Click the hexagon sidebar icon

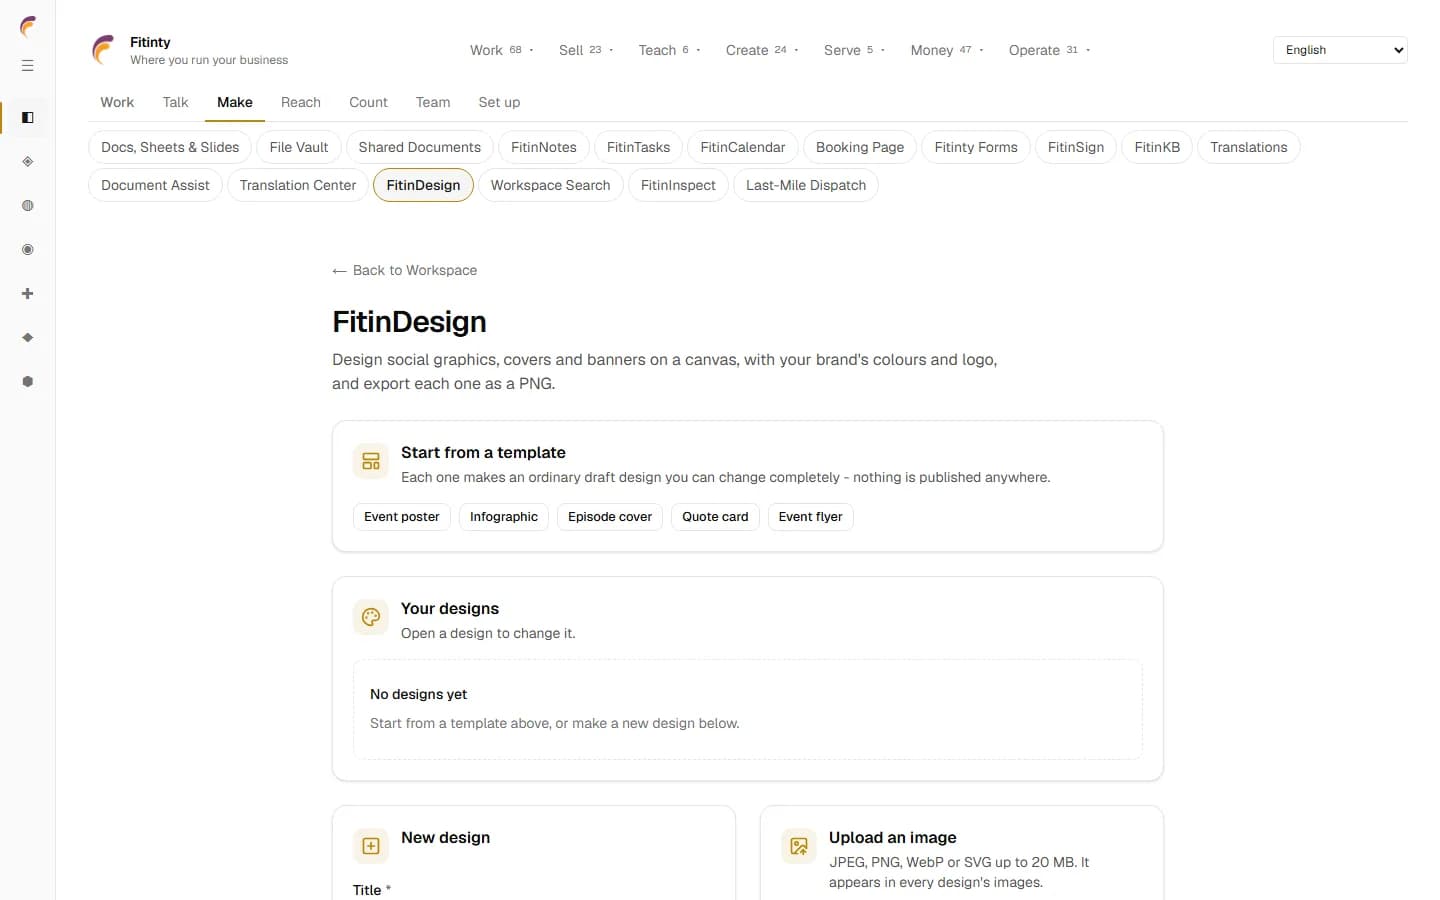(28, 382)
